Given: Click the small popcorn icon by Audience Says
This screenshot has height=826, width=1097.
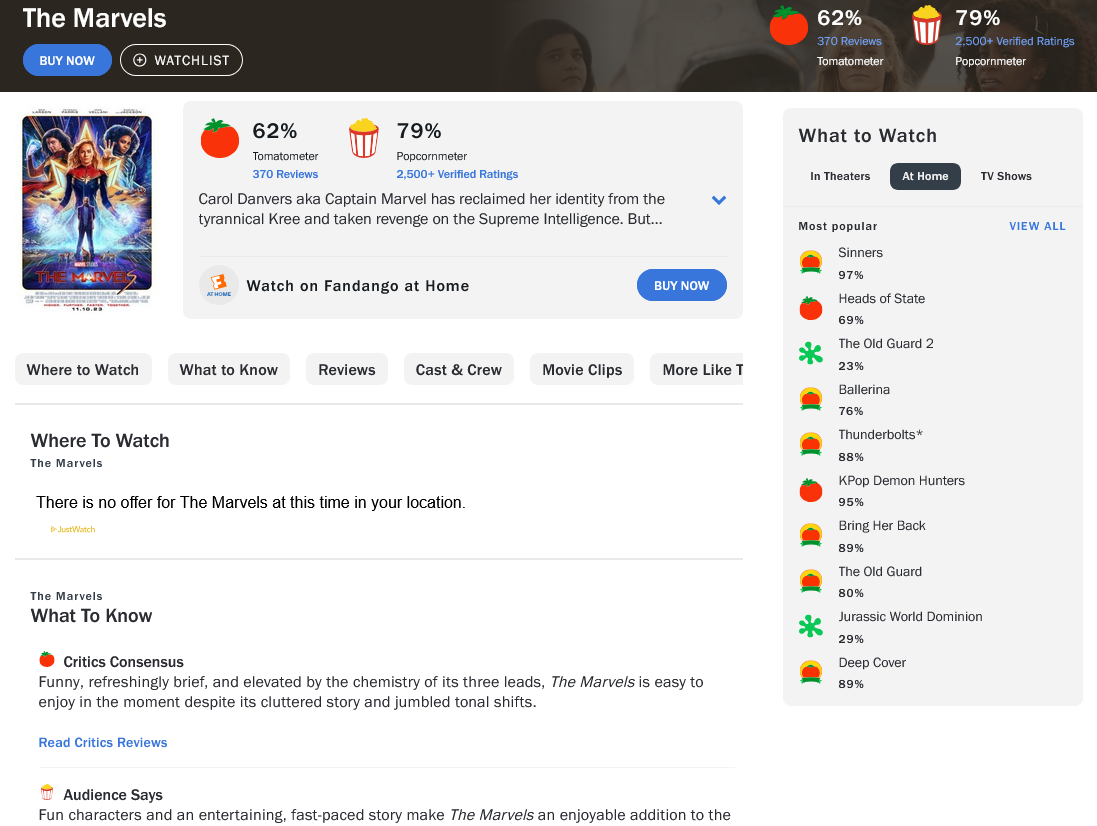Looking at the screenshot, I should [x=47, y=792].
